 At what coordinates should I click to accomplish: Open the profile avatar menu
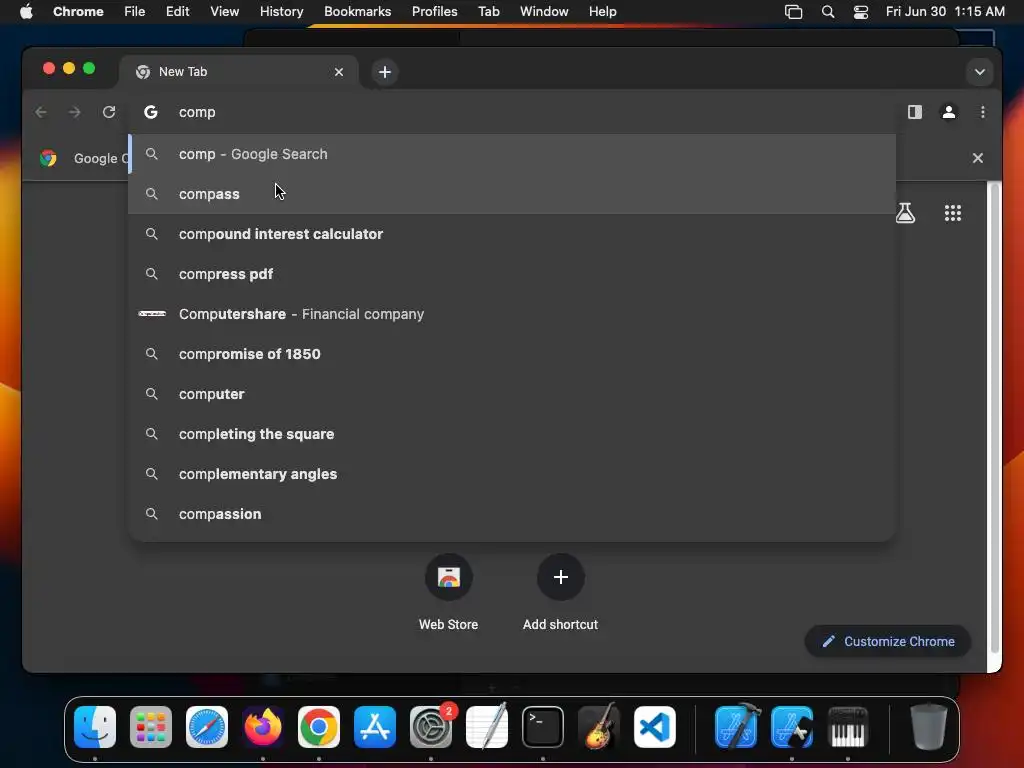tap(949, 112)
